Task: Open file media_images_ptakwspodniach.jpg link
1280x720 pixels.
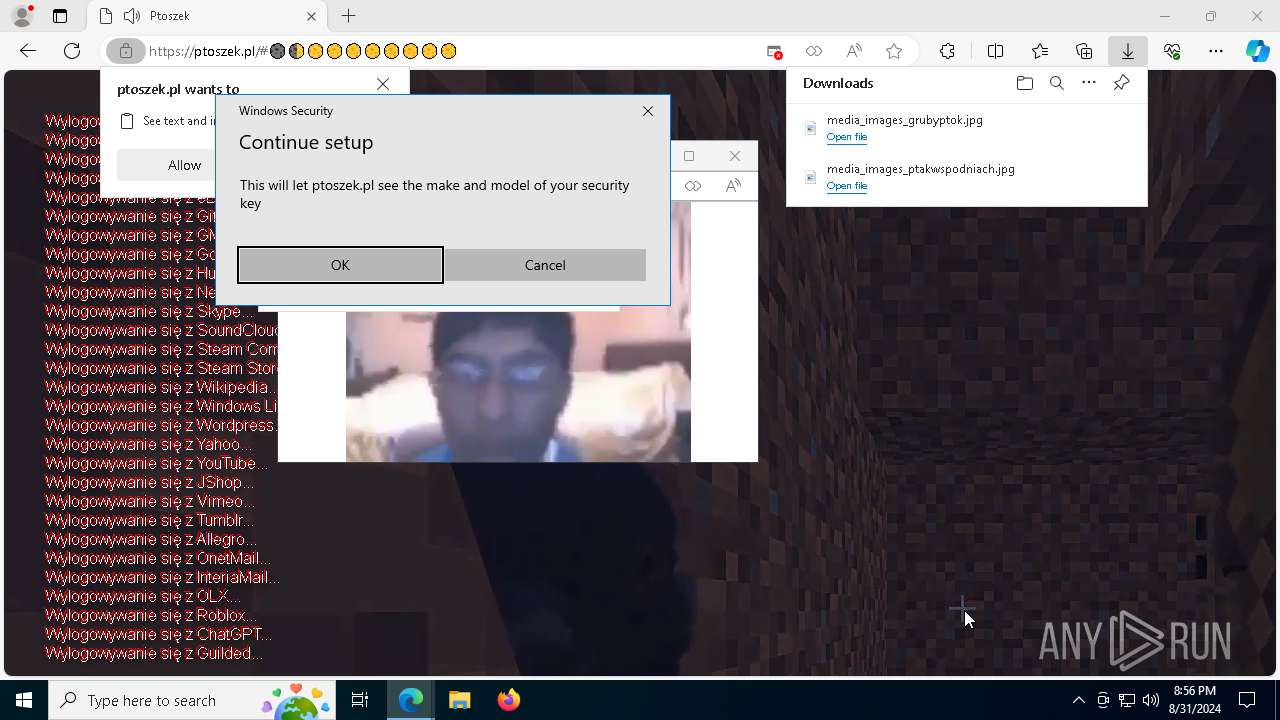Action: [847, 186]
